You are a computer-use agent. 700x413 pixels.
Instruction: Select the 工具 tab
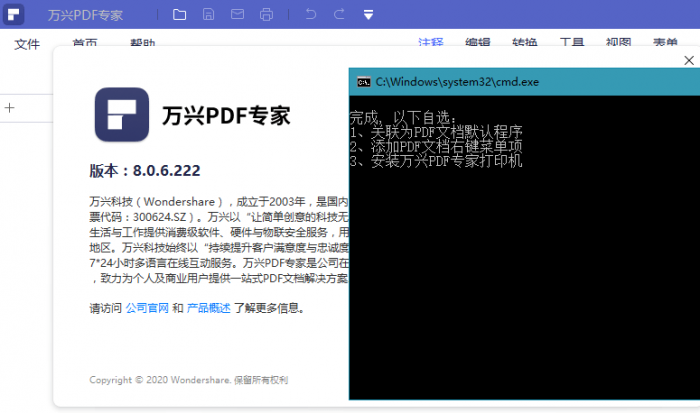tap(571, 43)
